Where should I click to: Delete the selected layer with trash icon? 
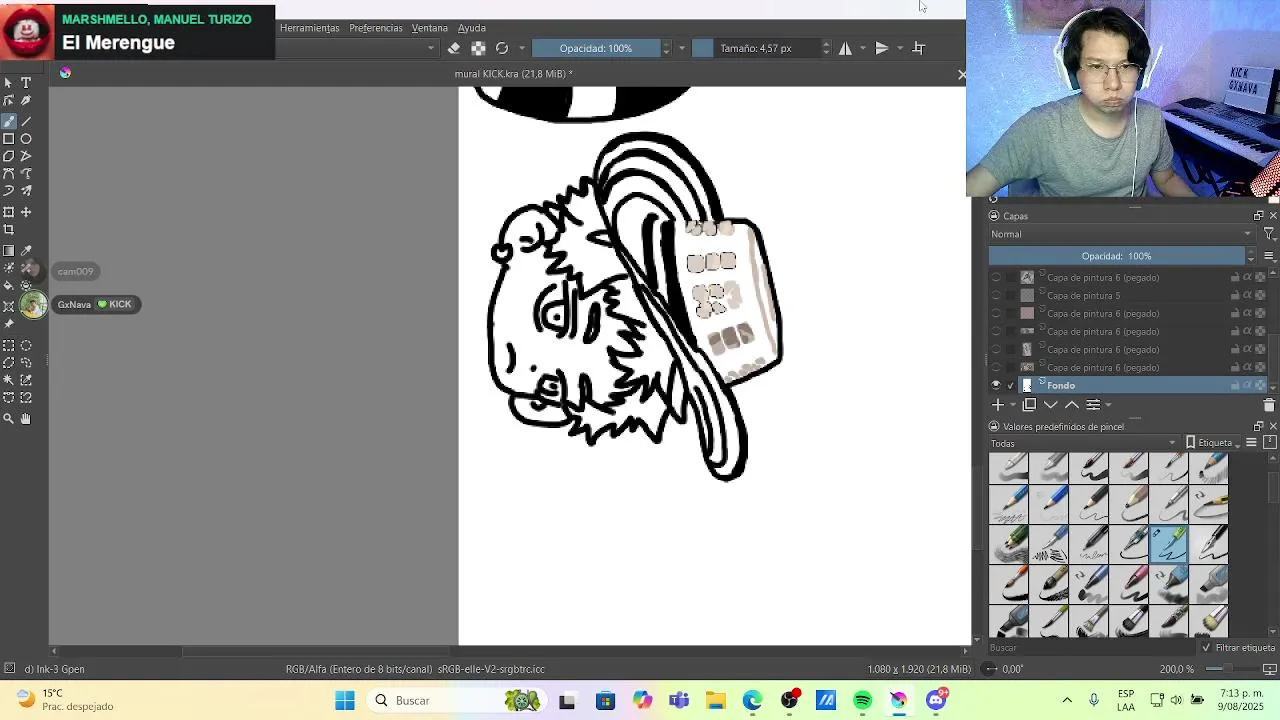click(x=1269, y=405)
